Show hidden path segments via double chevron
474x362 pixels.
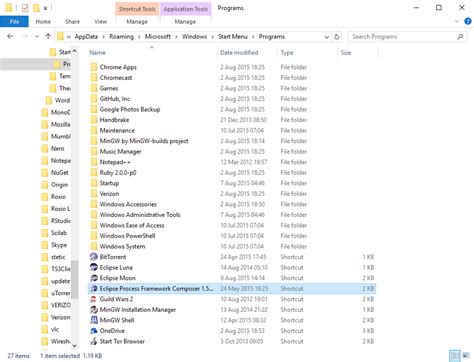tap(69, 37)
